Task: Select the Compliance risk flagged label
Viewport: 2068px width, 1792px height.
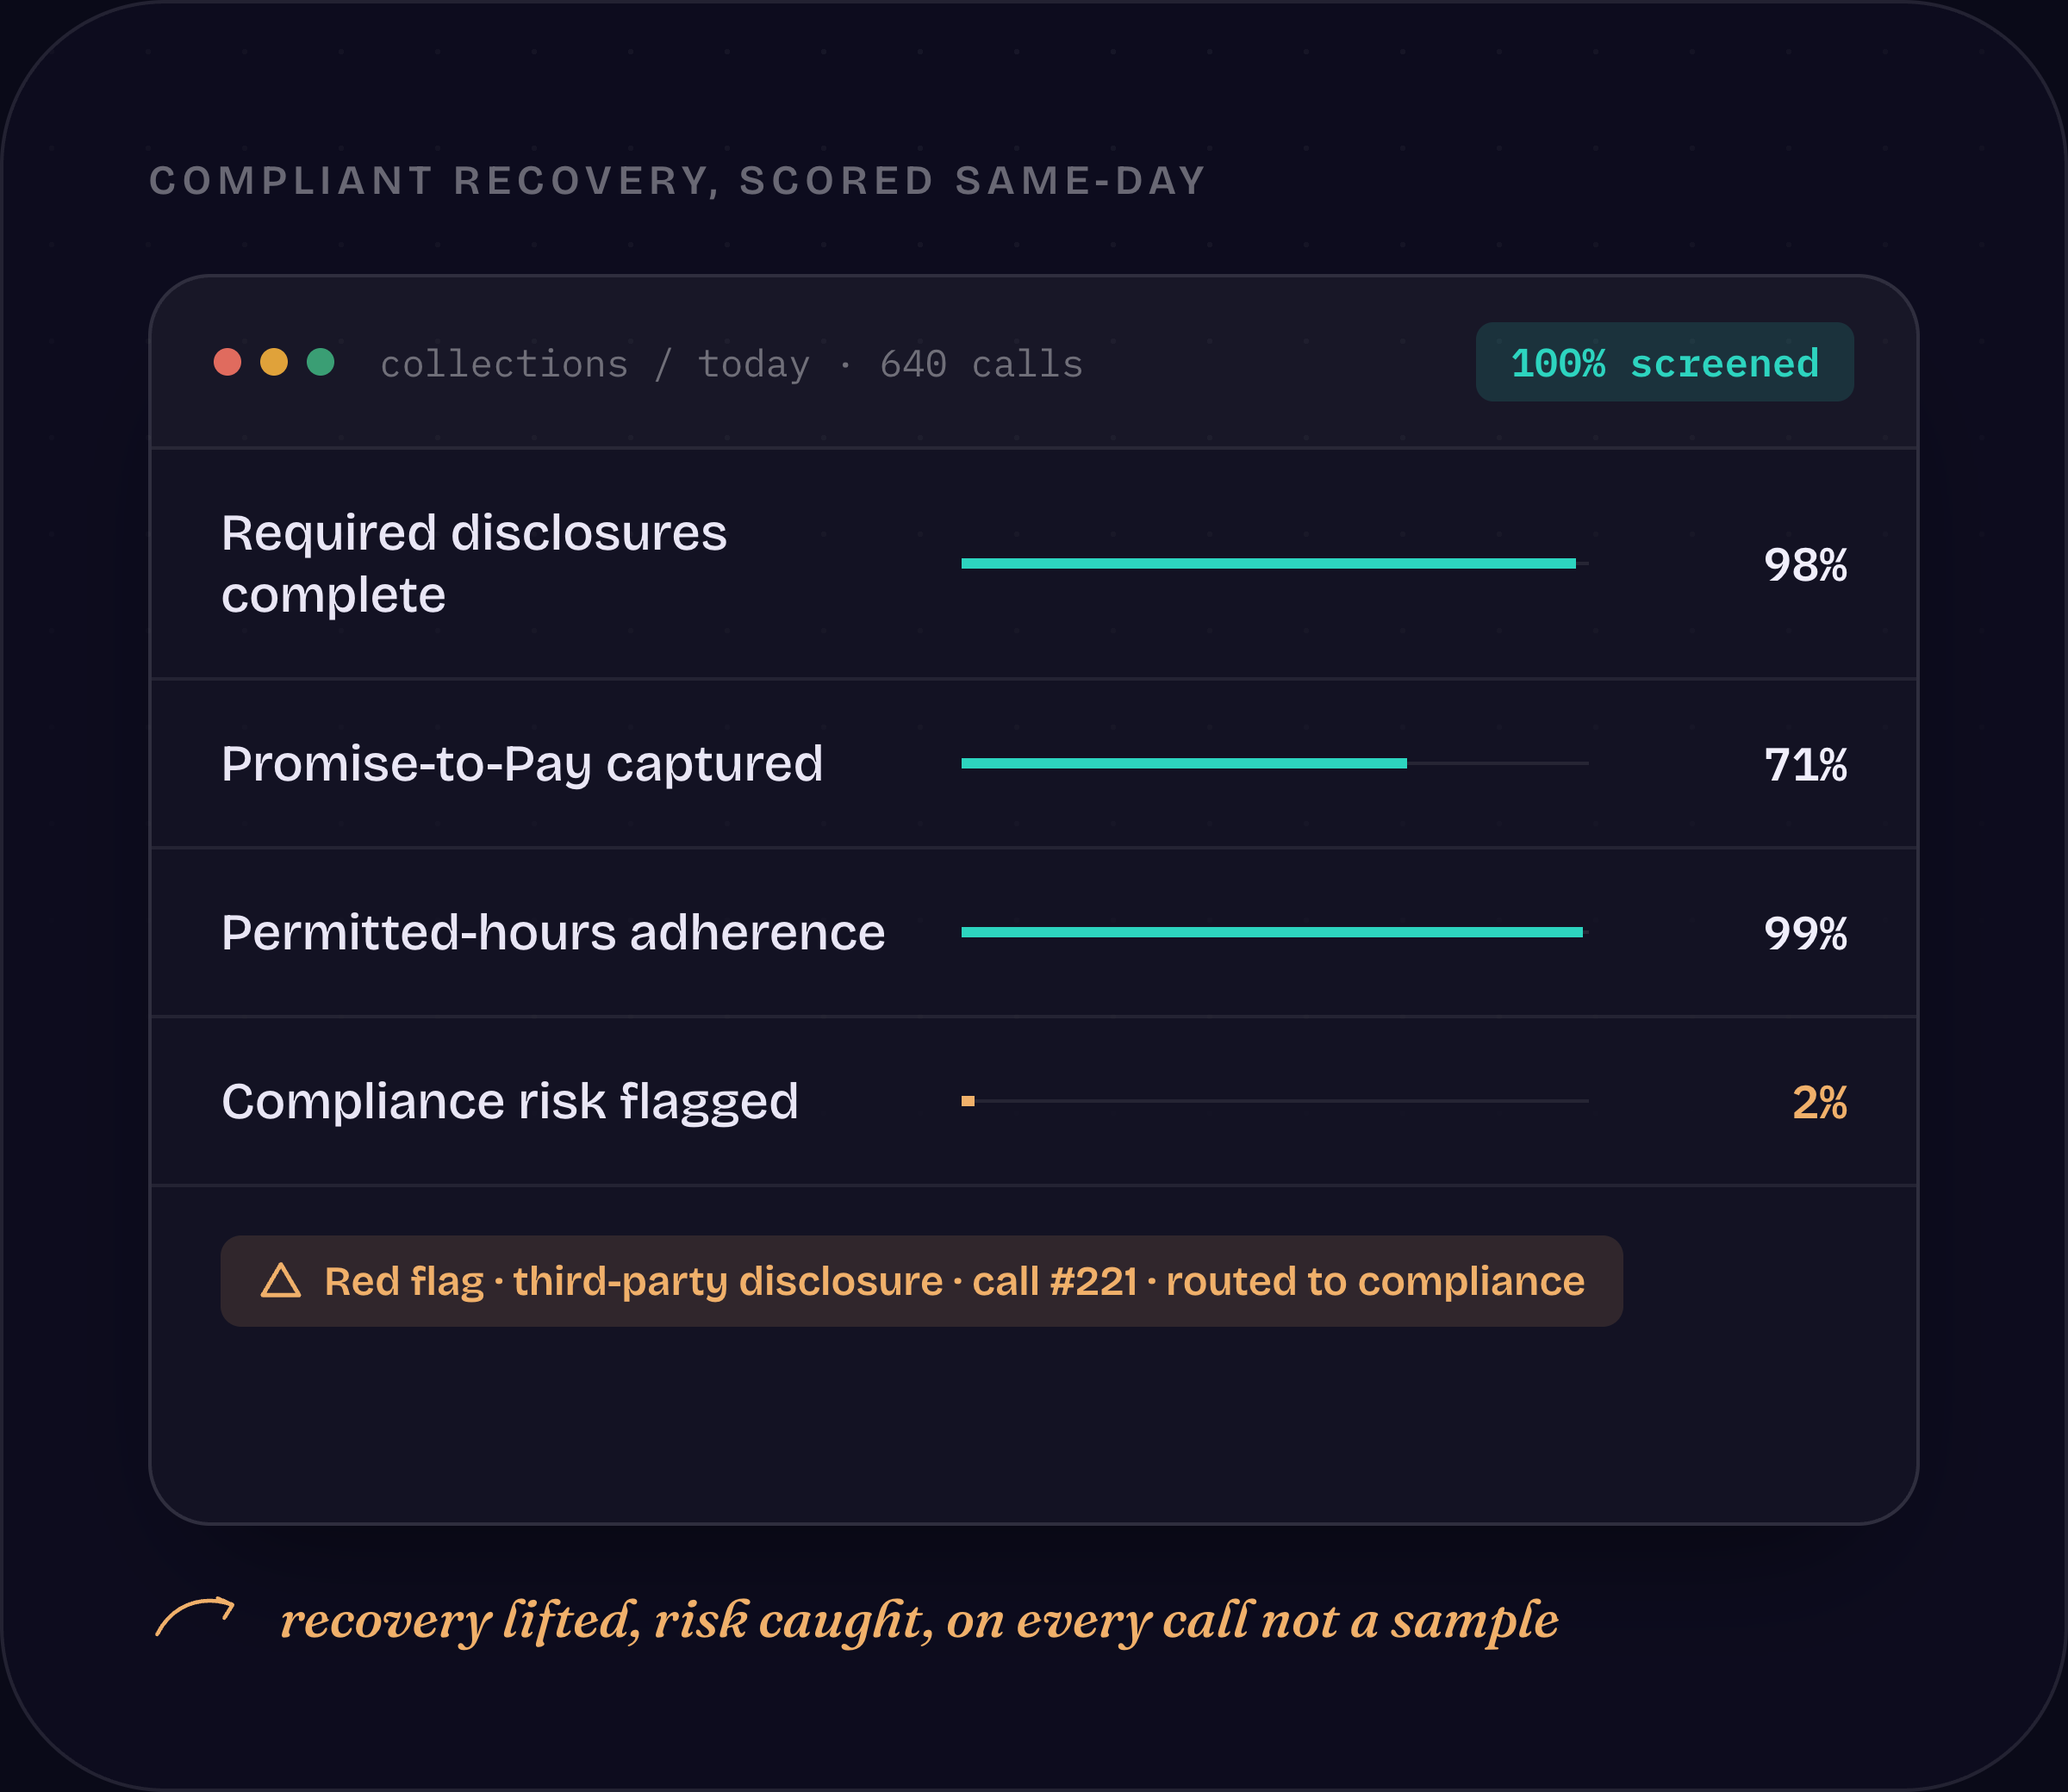Action: pos(510,1102)
